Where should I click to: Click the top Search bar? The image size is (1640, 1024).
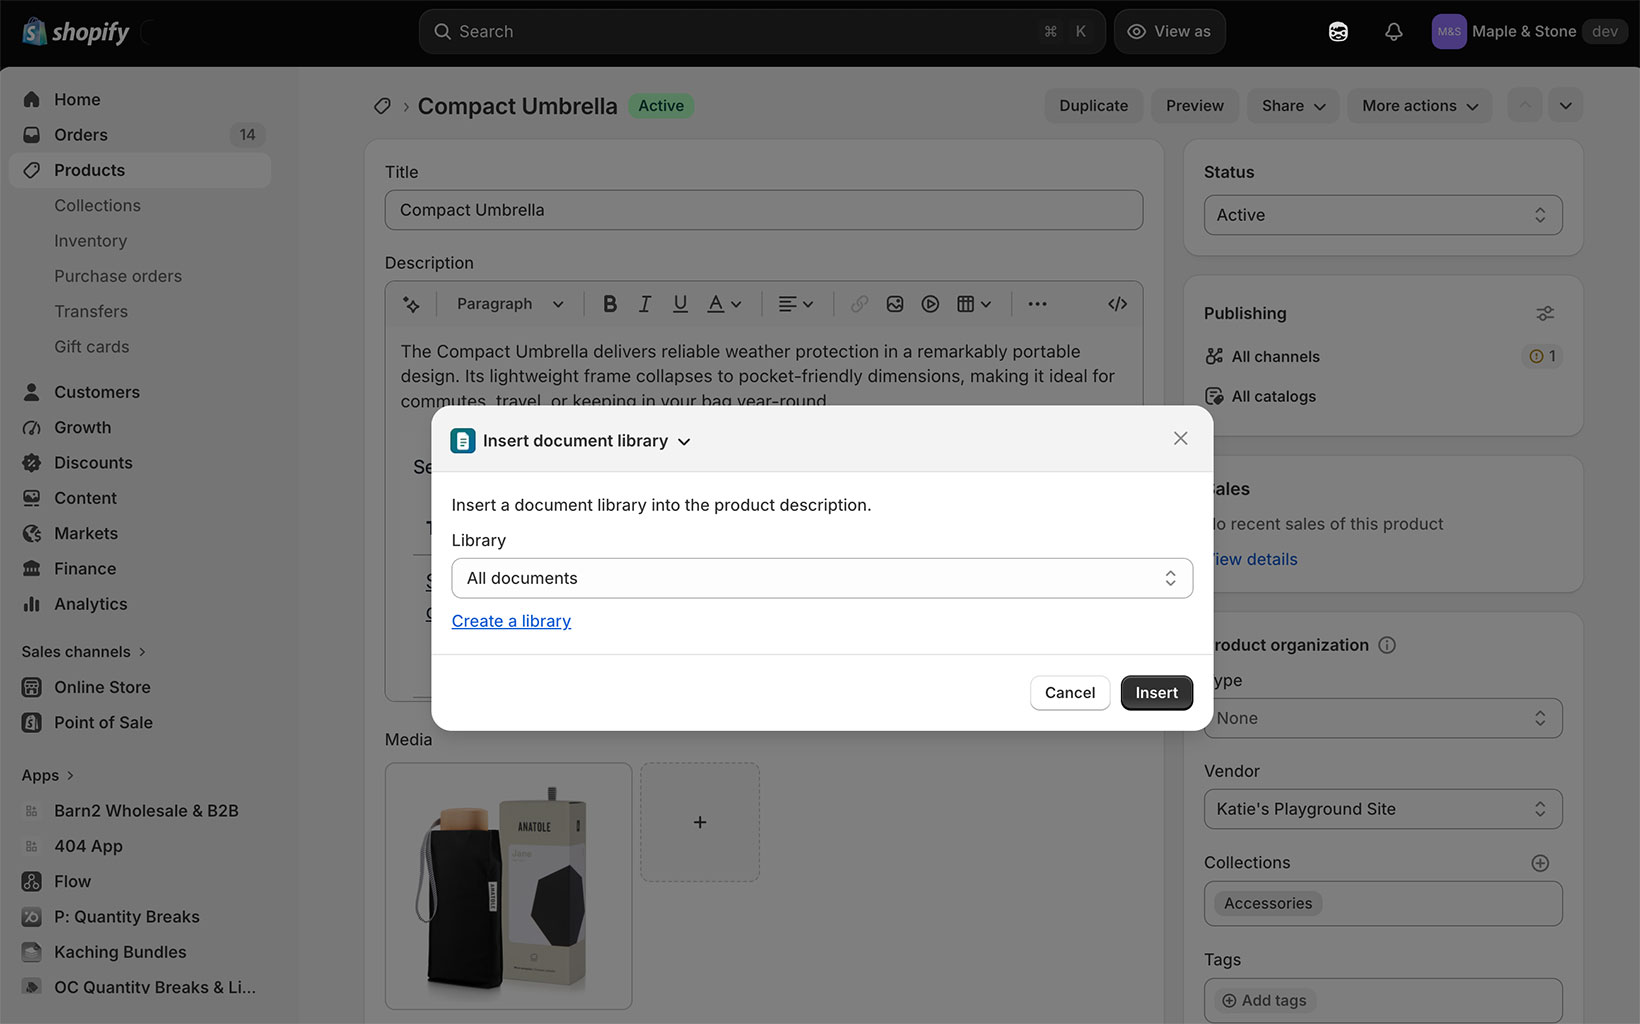pyautogui.click(x=762, y=32)
